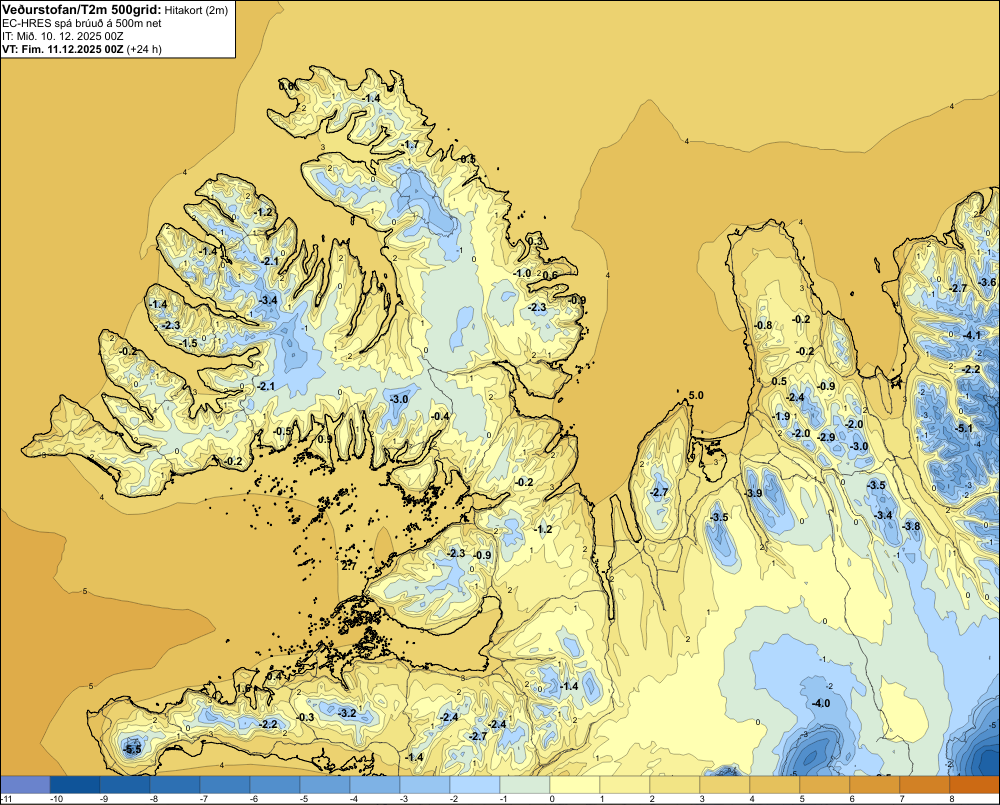1000x805 pixels.
Task: Click the '-2' legend scale label
Action: (x=453, y=799)
